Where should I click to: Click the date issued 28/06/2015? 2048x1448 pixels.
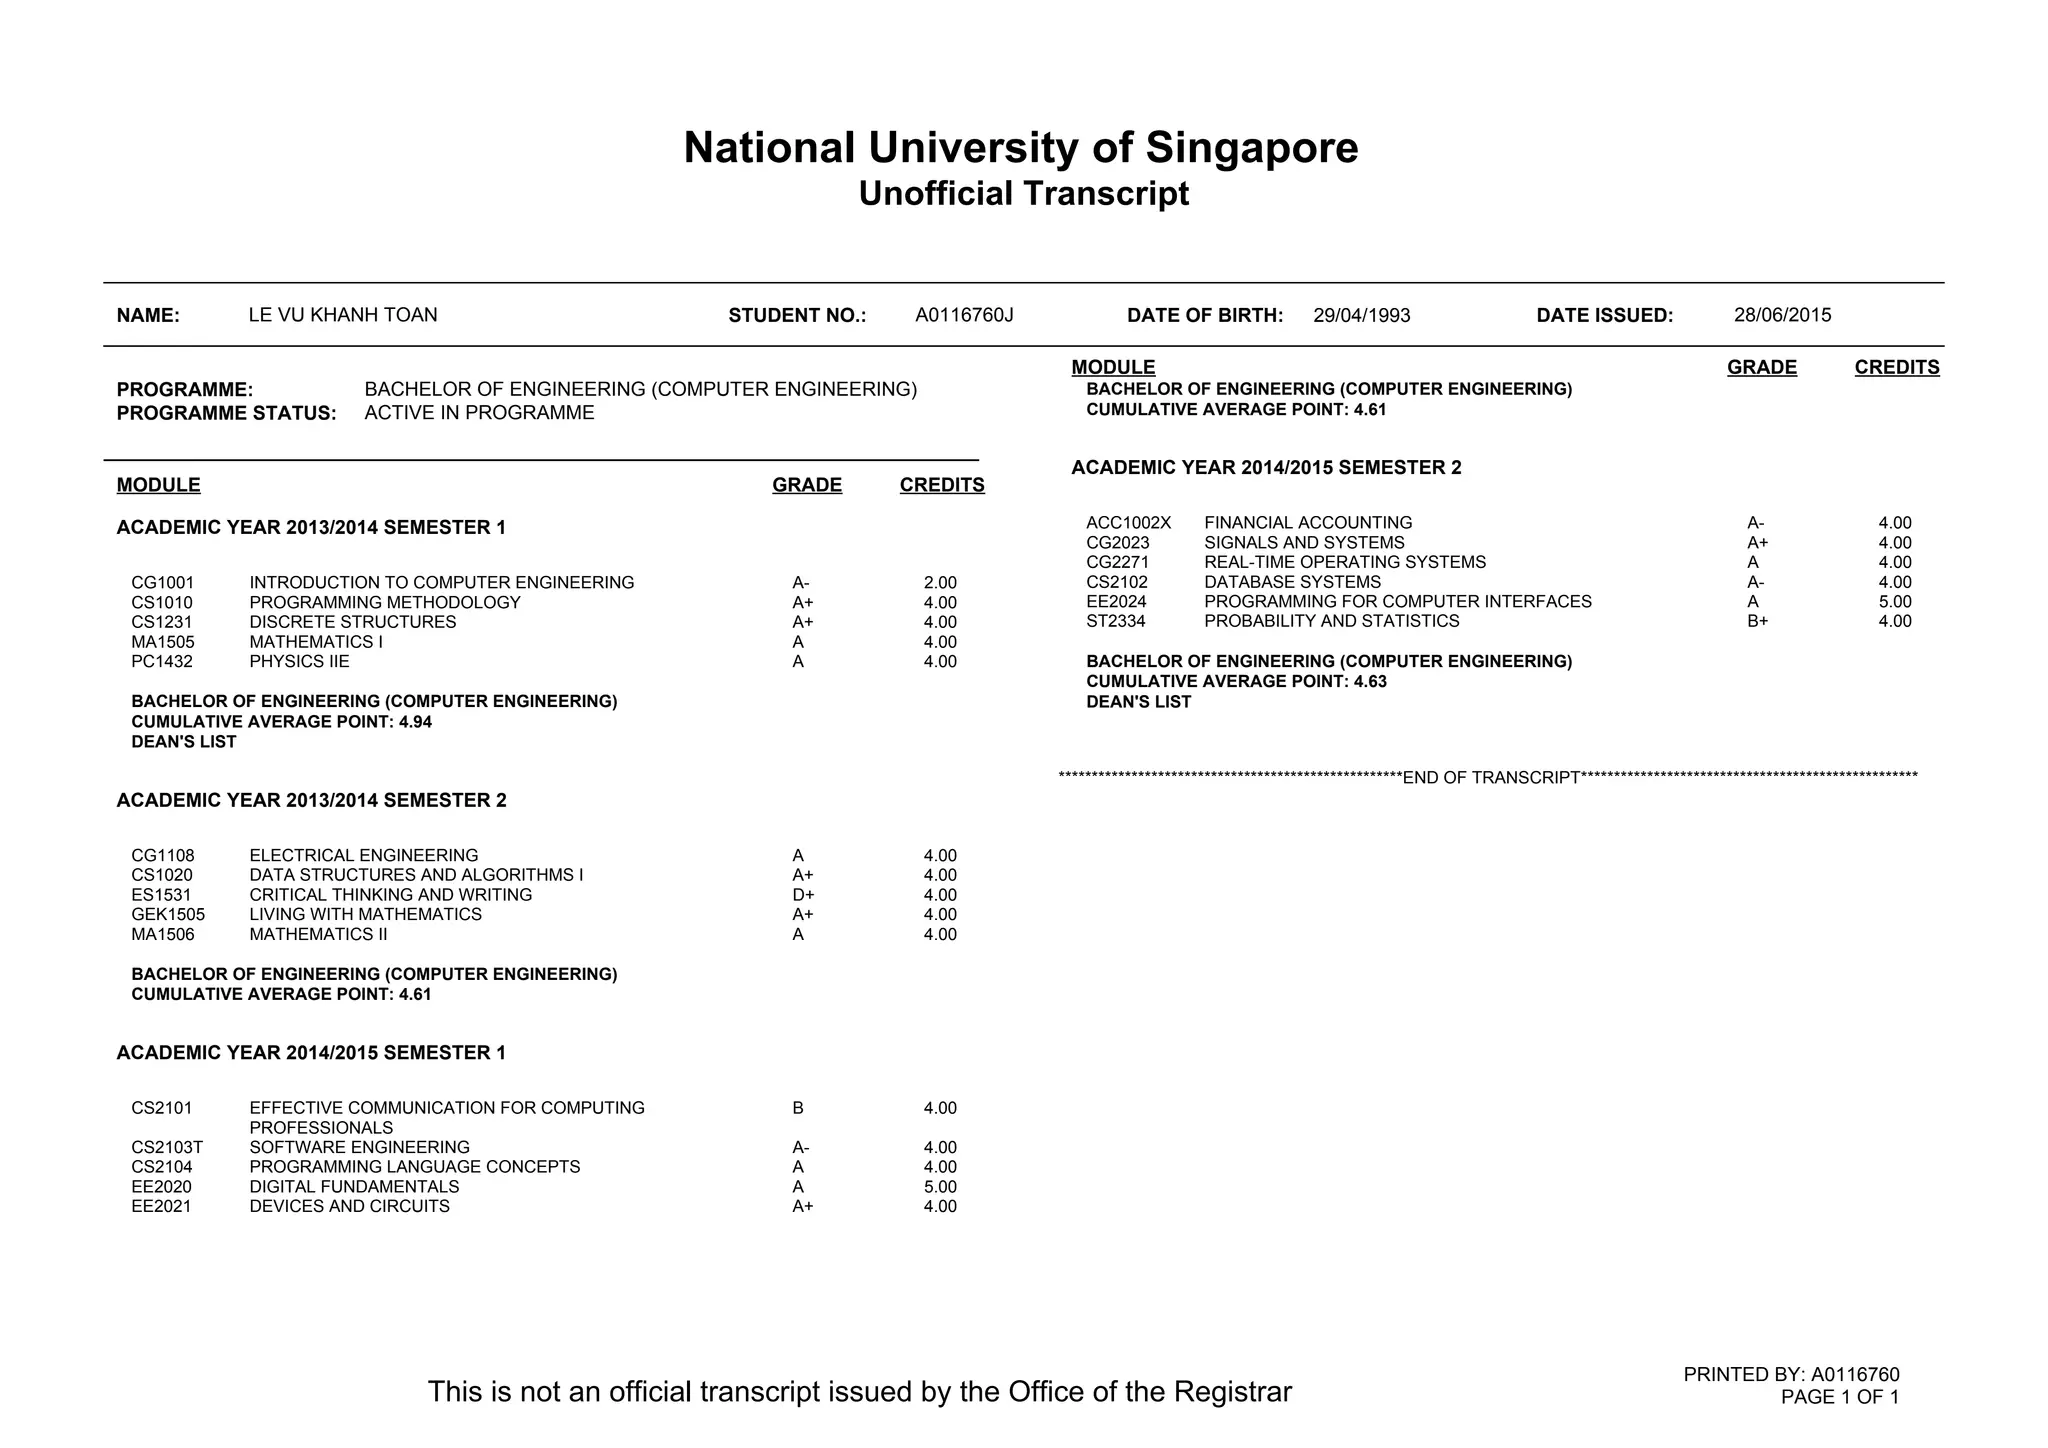[1782, 316]
